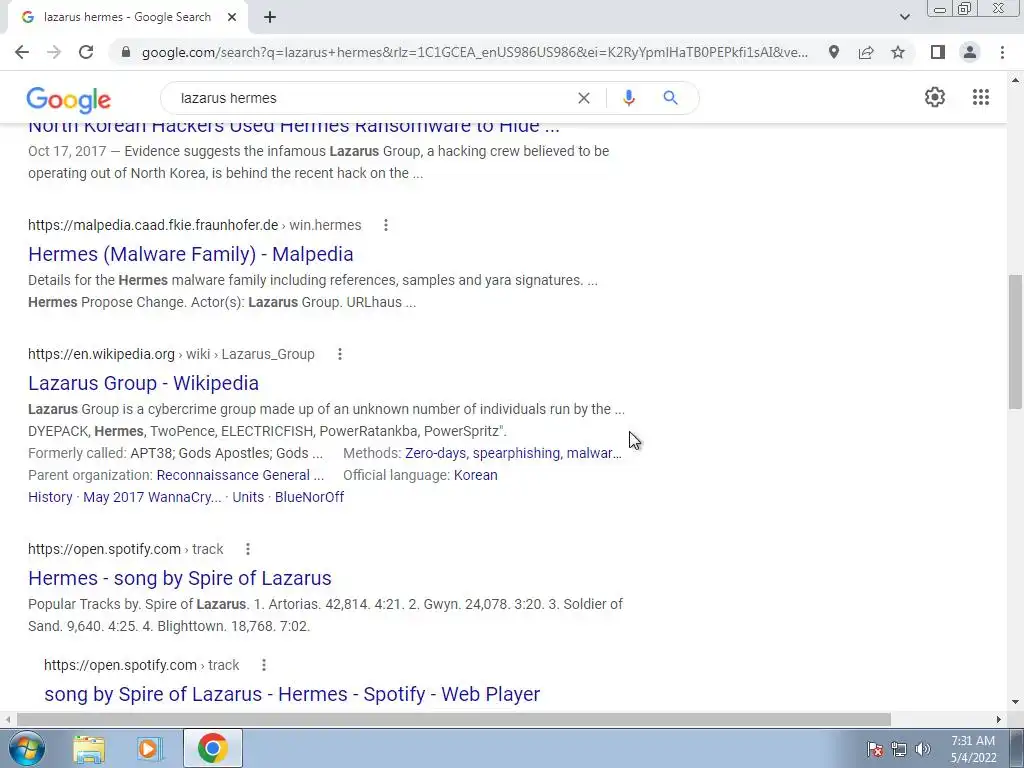Open Lazarus Group - Wikipedia link

[144, 383]
